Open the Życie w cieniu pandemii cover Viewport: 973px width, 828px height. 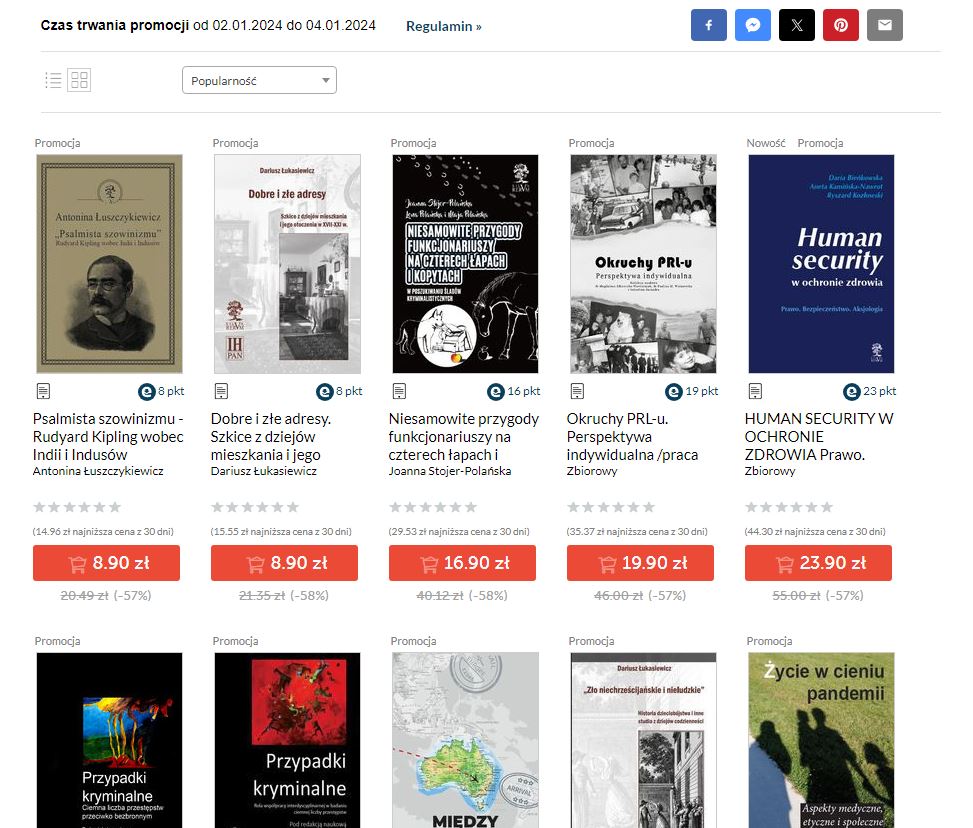point(821,740)
